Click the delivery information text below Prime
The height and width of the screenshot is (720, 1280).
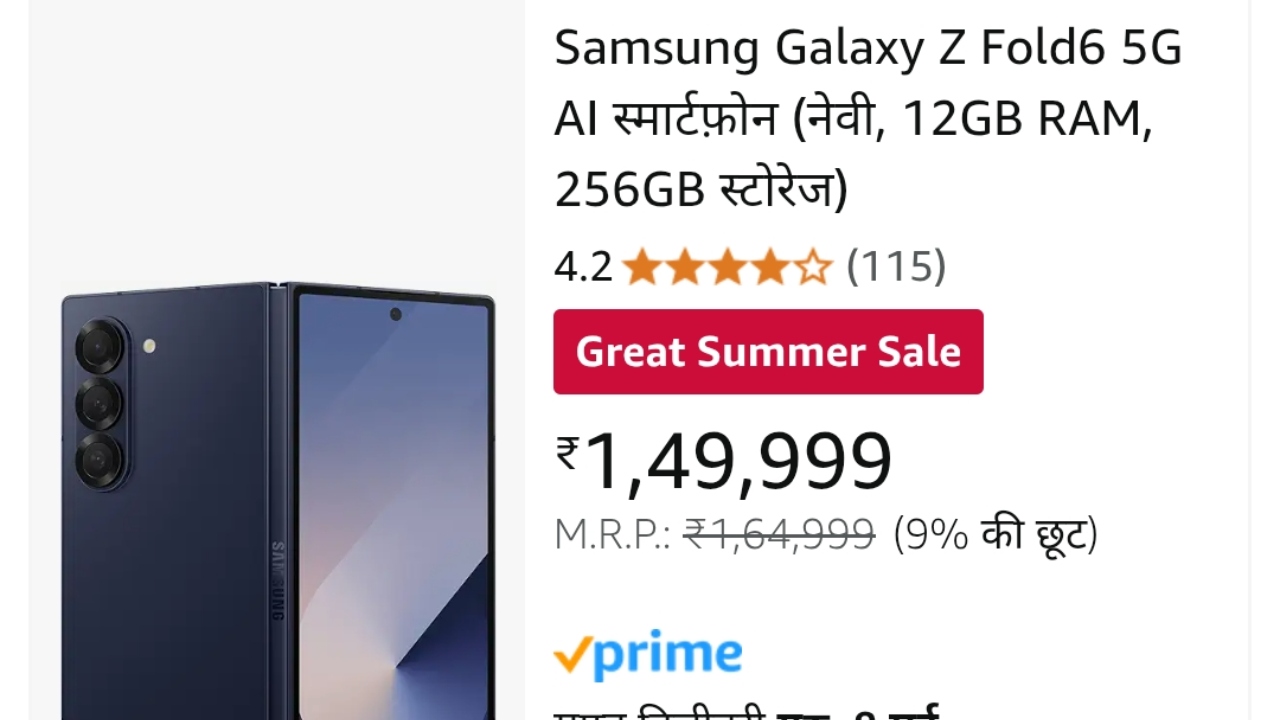pyautogui.click(x=747, y=712)
